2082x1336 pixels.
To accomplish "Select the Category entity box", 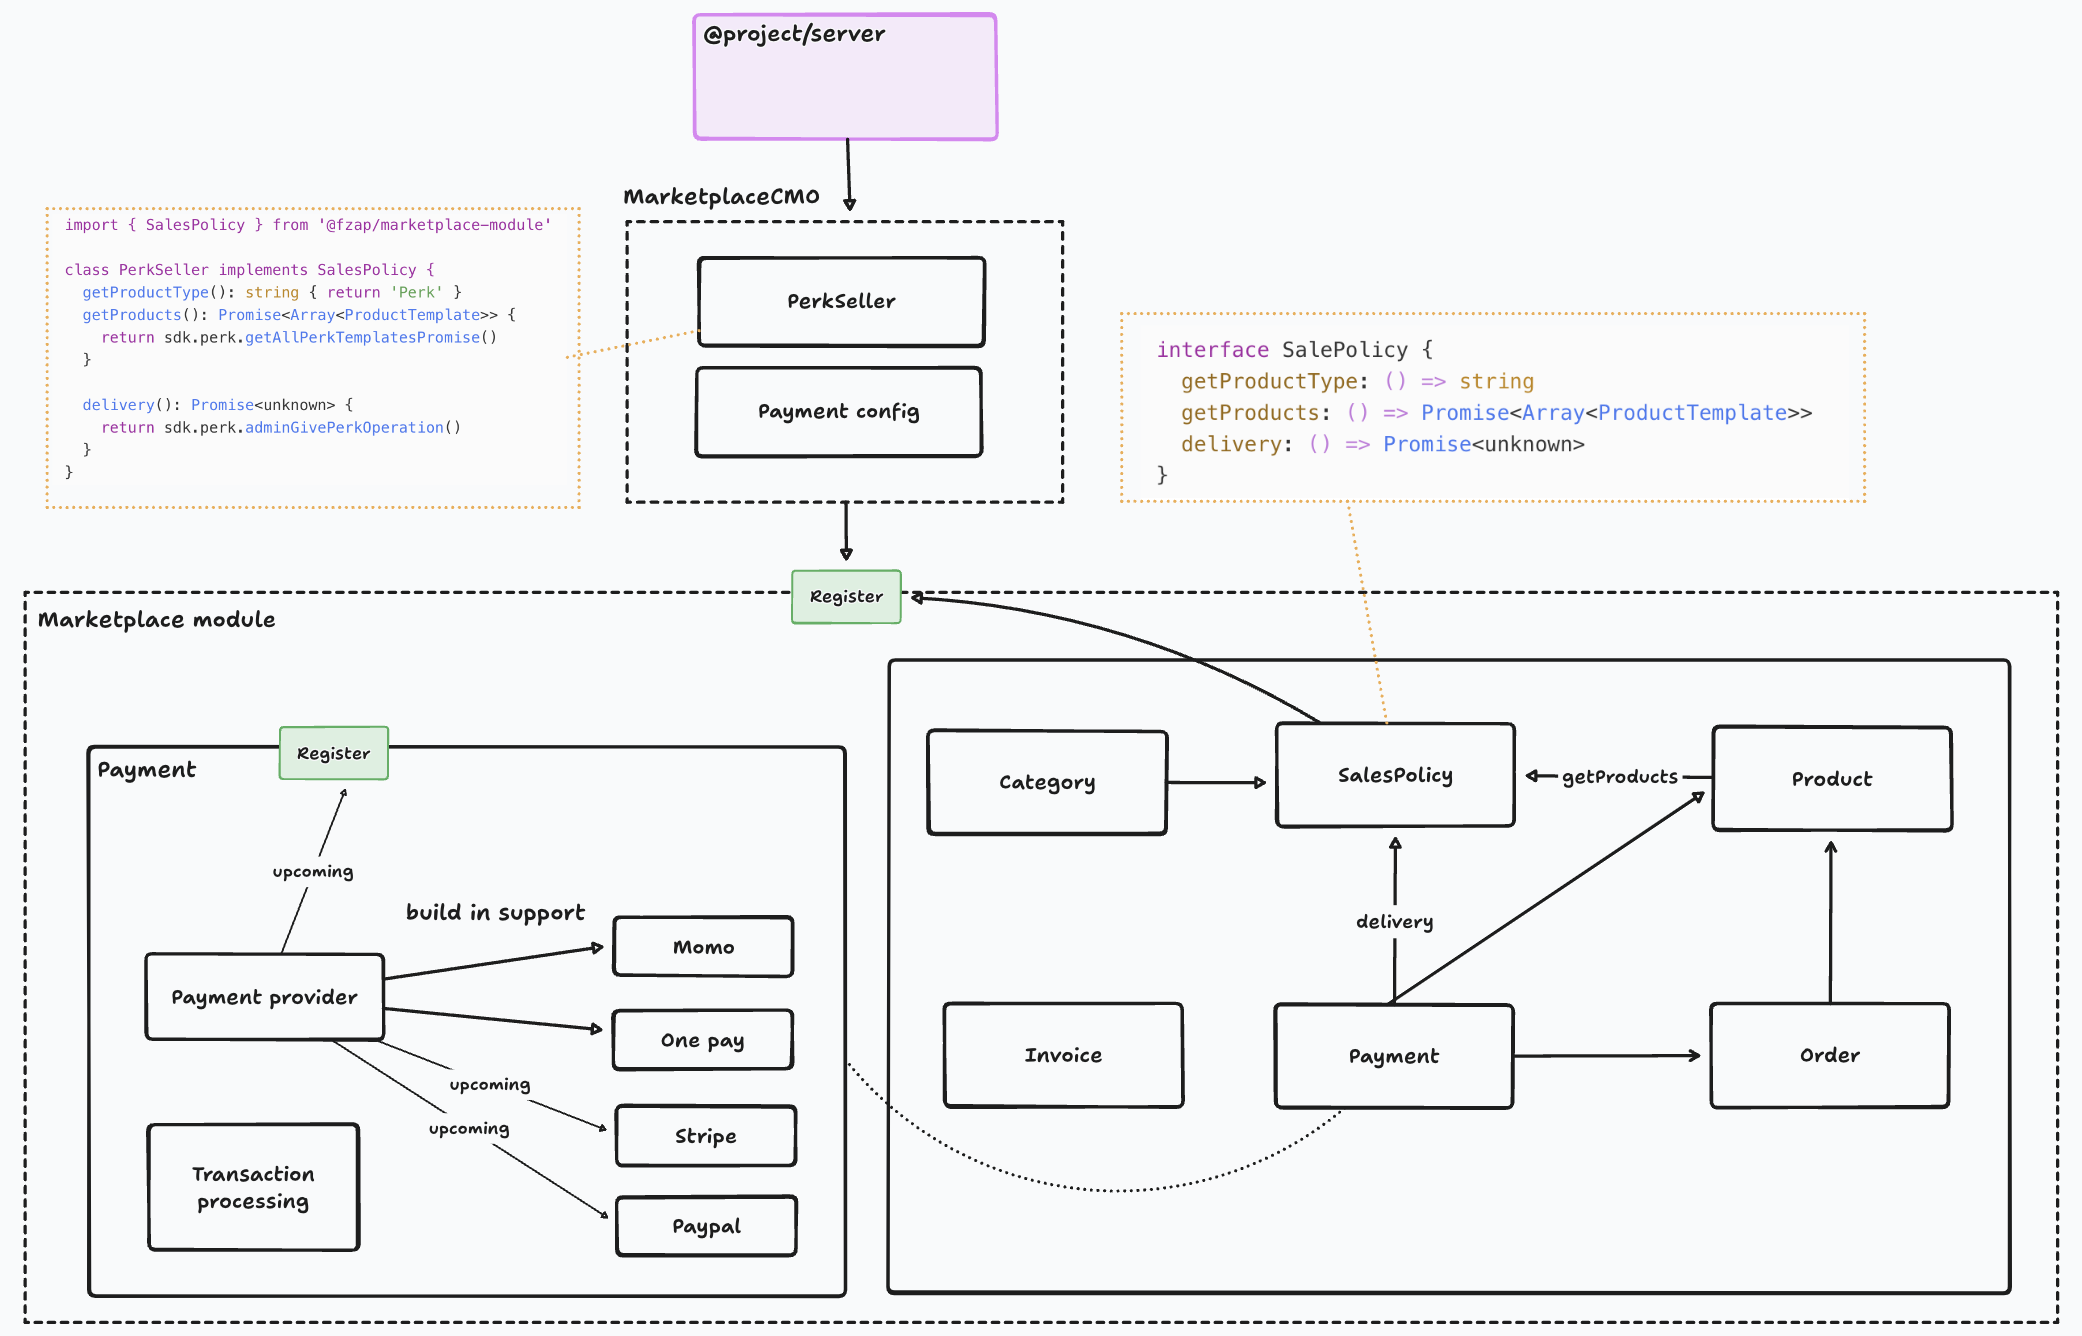I will [x=1046, y=781].
